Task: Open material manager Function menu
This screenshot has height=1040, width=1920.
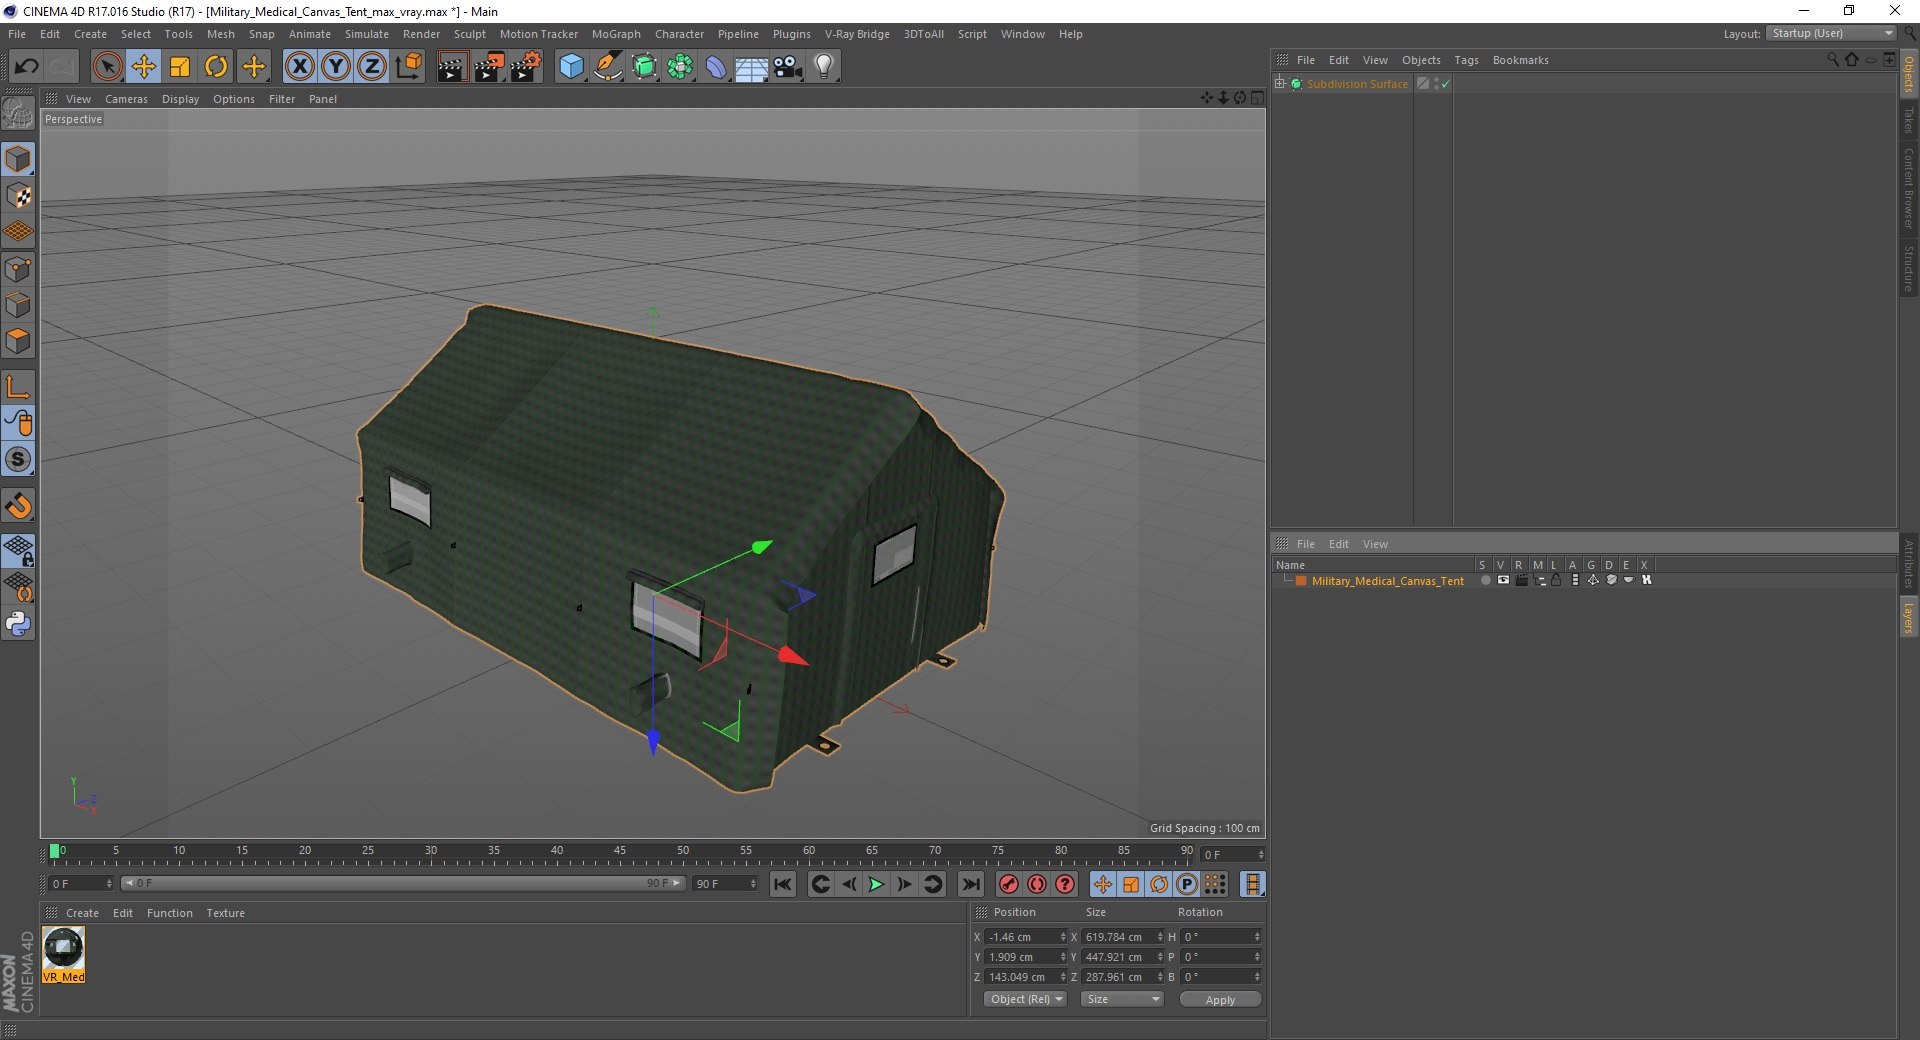Action: tap(169, 913)
